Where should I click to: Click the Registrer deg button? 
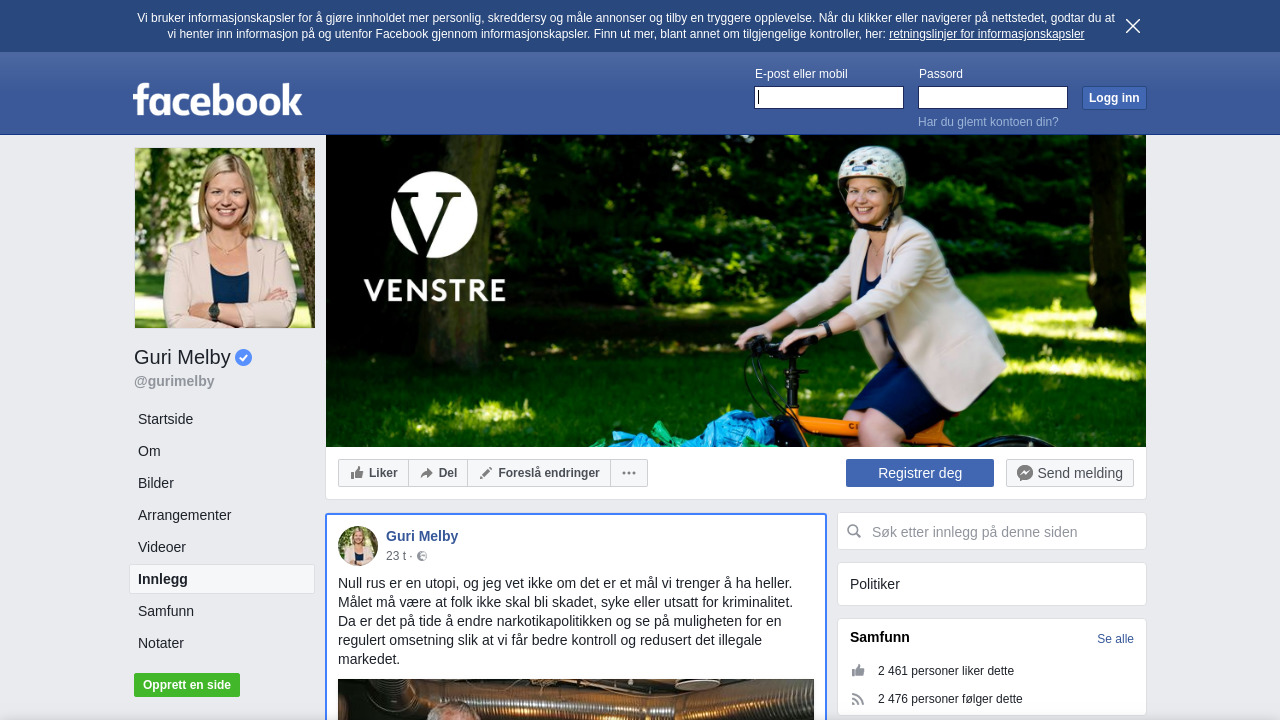pyautogui.click(x=920, y=473)
